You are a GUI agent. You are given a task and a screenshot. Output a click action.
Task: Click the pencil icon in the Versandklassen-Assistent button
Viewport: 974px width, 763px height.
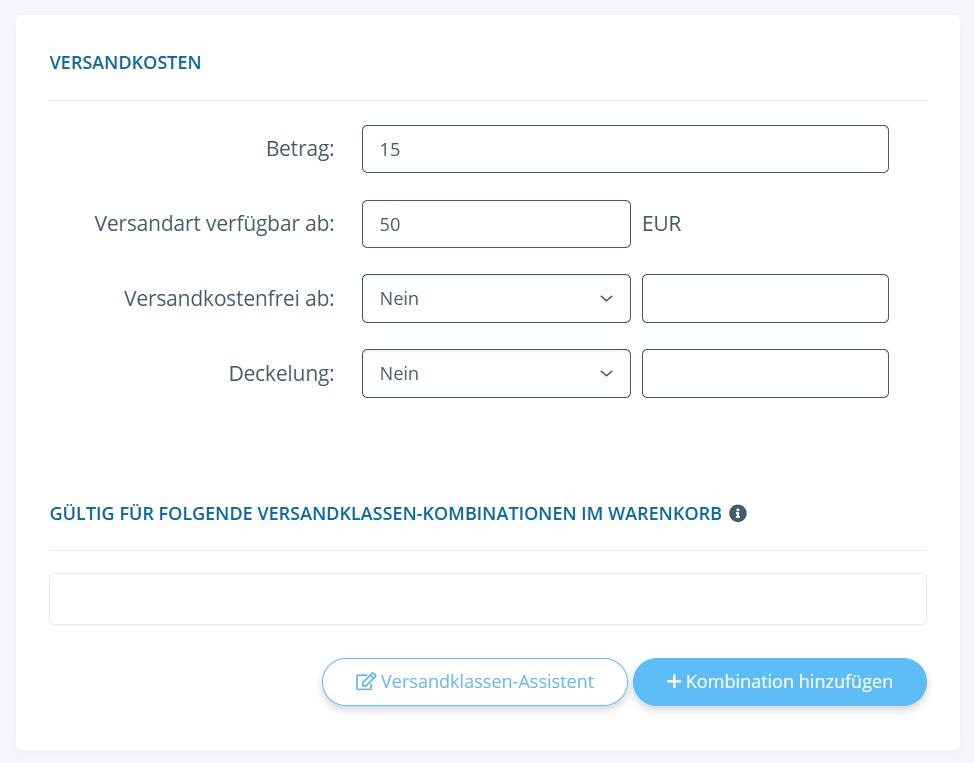(x=365, y=682)
